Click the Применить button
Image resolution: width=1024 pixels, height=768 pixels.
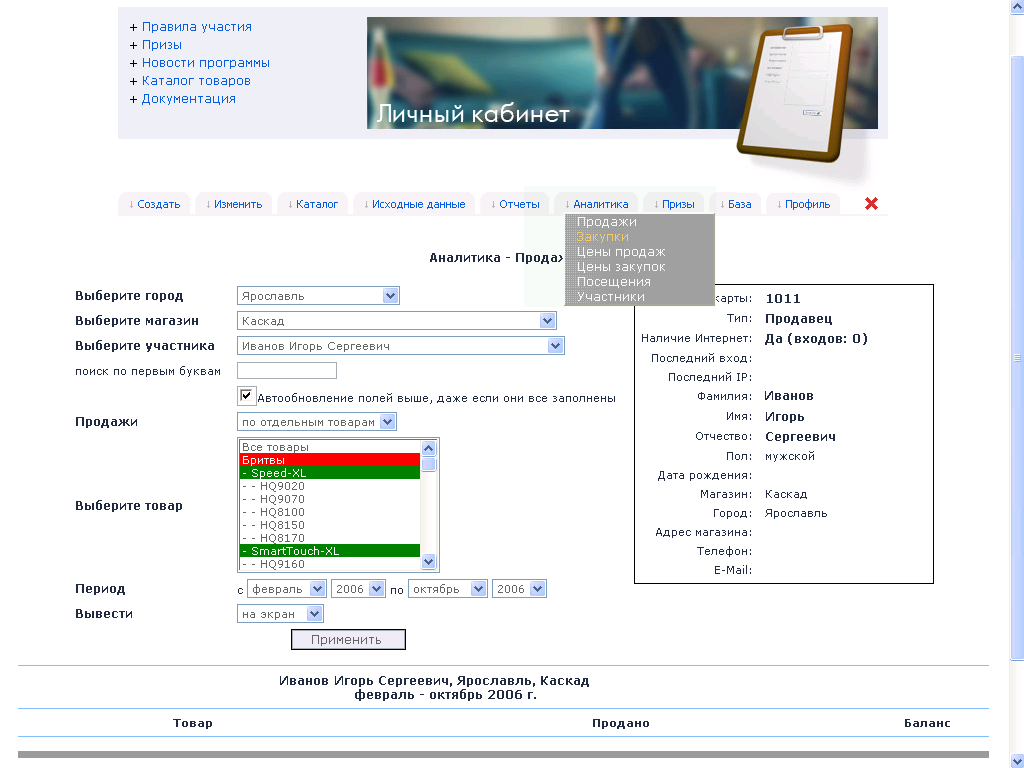click(348, 639)
